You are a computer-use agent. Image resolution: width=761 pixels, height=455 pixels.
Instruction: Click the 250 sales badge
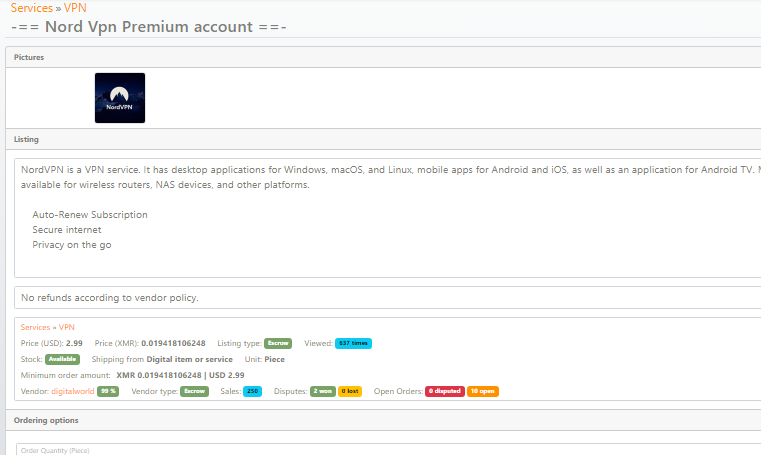click(252, 391)
